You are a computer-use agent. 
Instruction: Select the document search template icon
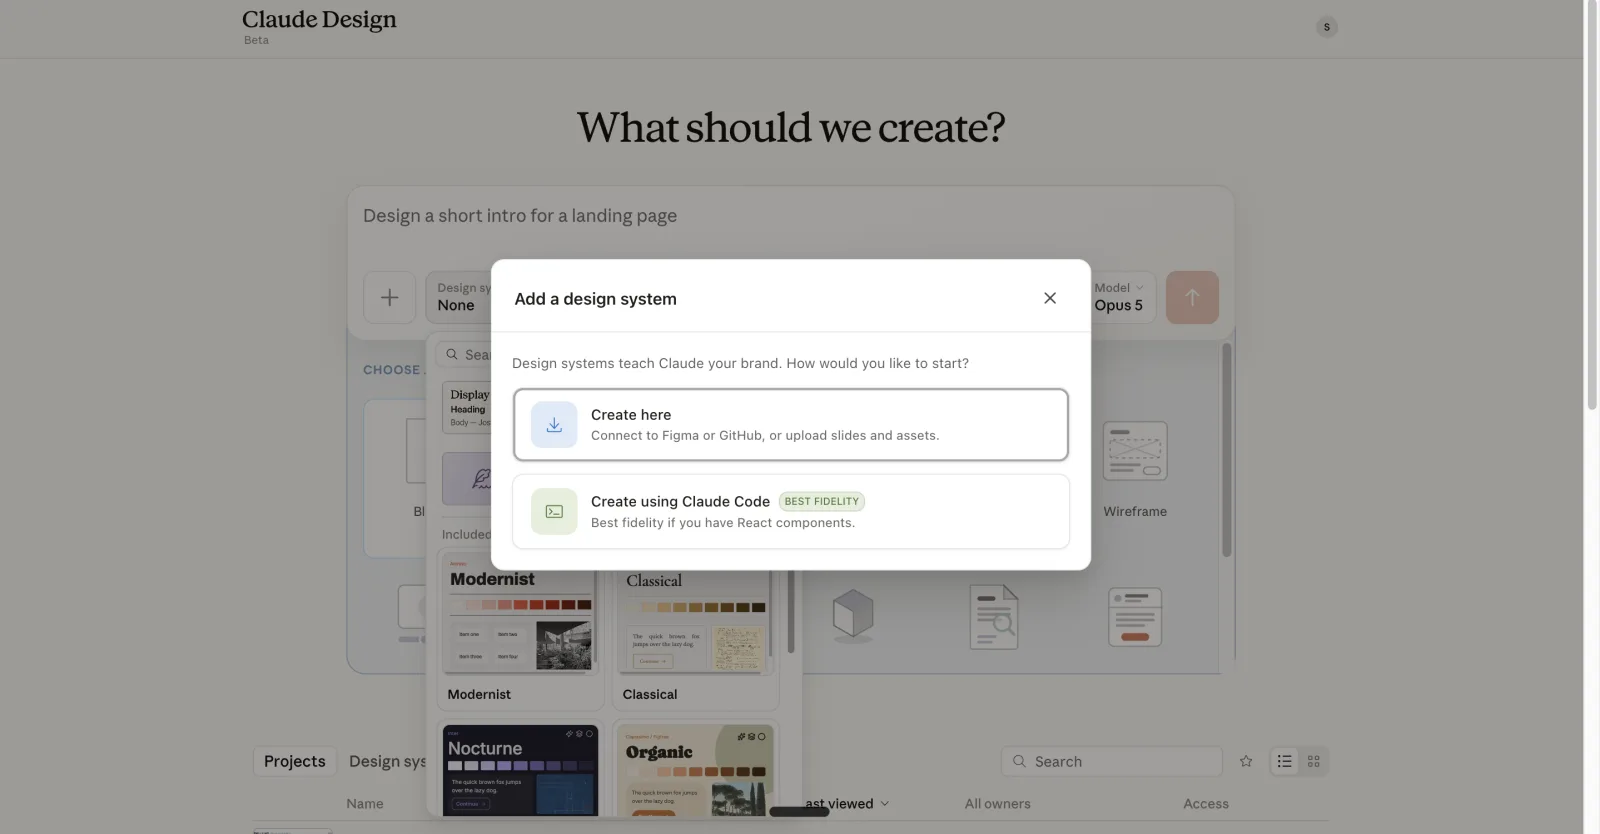994,617
